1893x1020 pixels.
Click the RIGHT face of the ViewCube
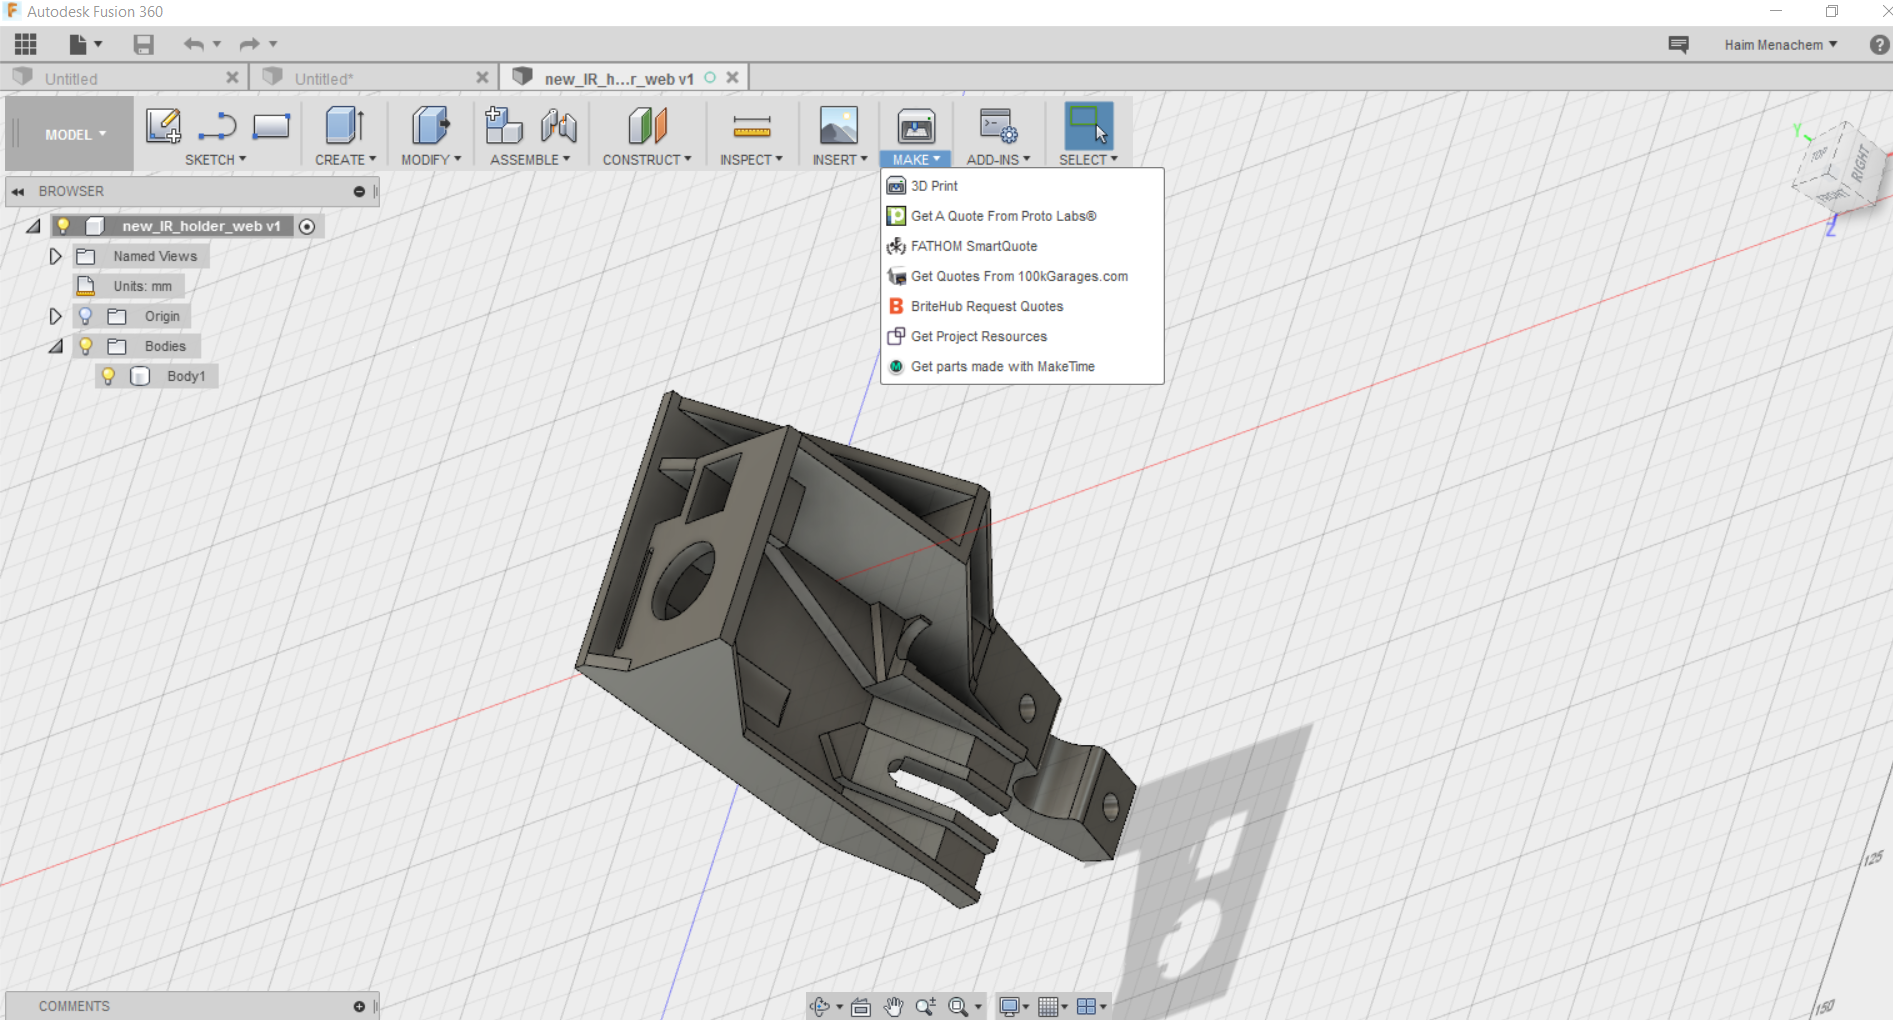point(1860,162)
